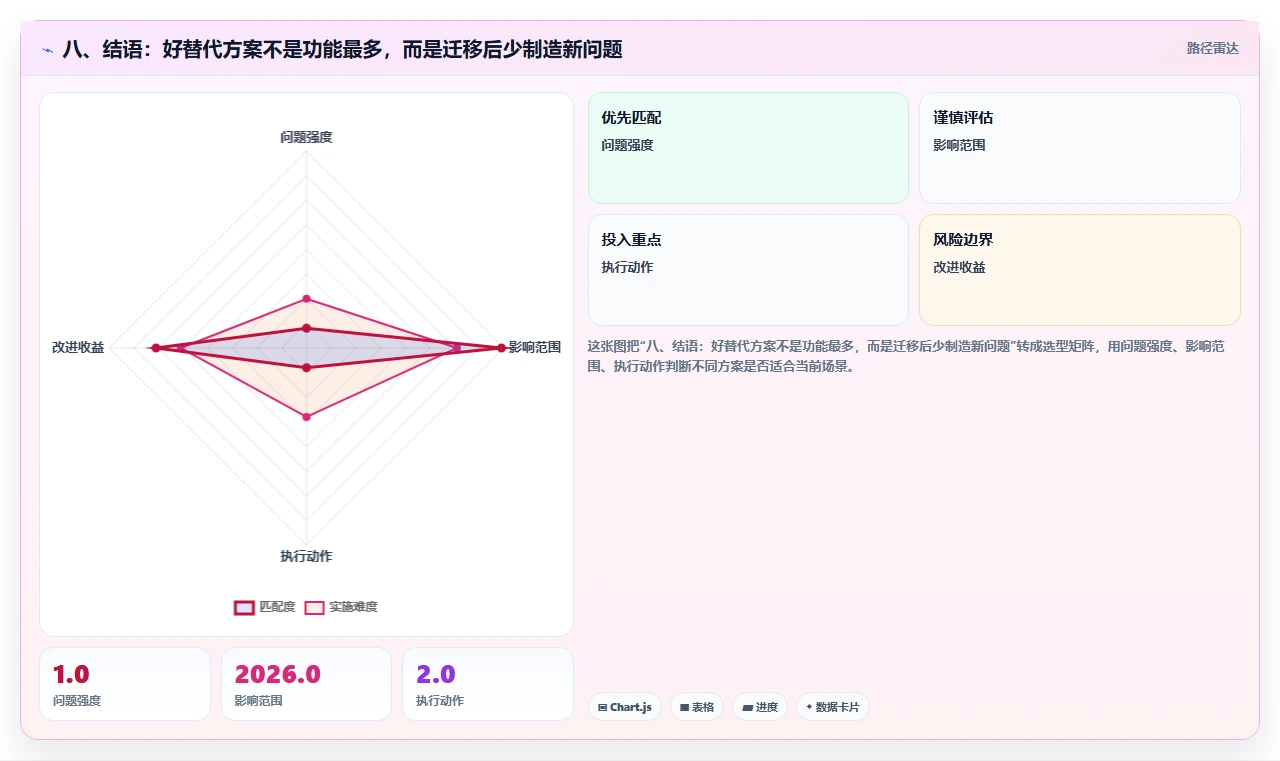Click the 表格 chip icon

click(x=684, y=707)
